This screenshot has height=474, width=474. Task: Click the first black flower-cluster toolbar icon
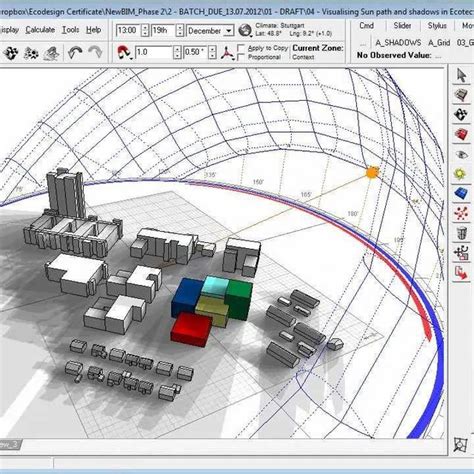[x=11, y=53]
